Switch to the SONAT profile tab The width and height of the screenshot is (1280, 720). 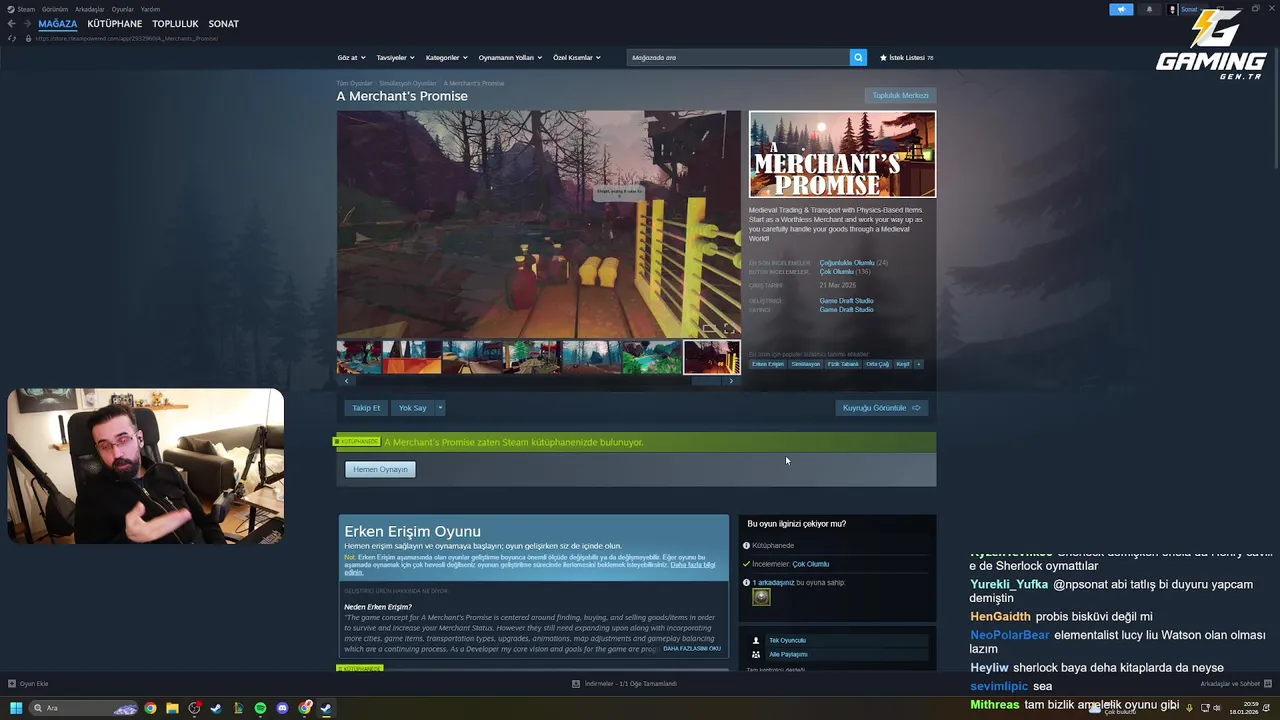(224, 24)
